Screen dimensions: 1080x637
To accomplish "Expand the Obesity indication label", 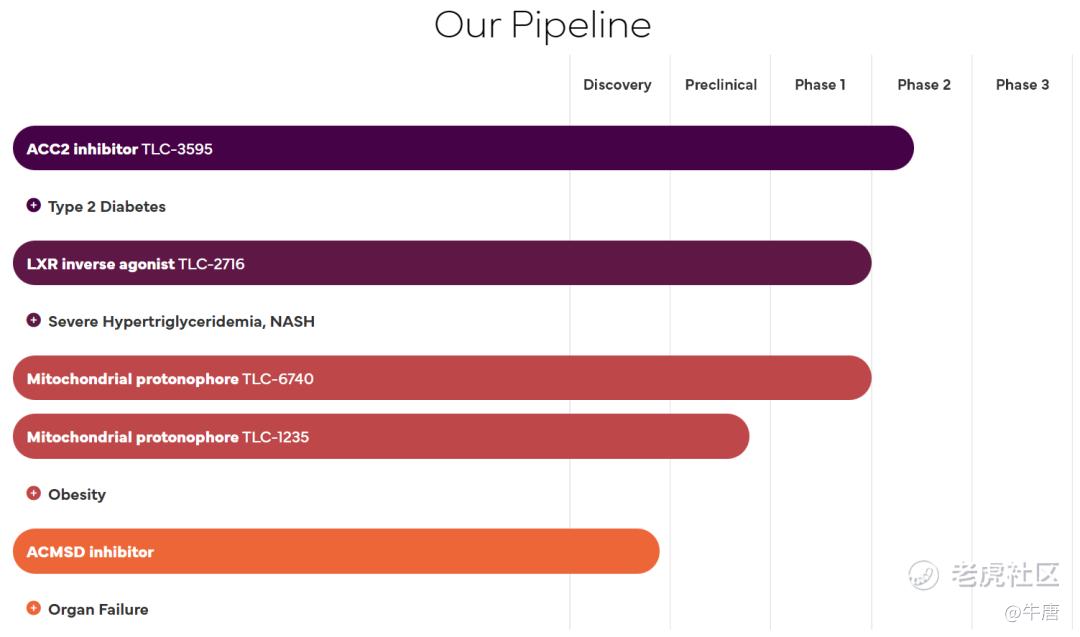I will 77,495.
